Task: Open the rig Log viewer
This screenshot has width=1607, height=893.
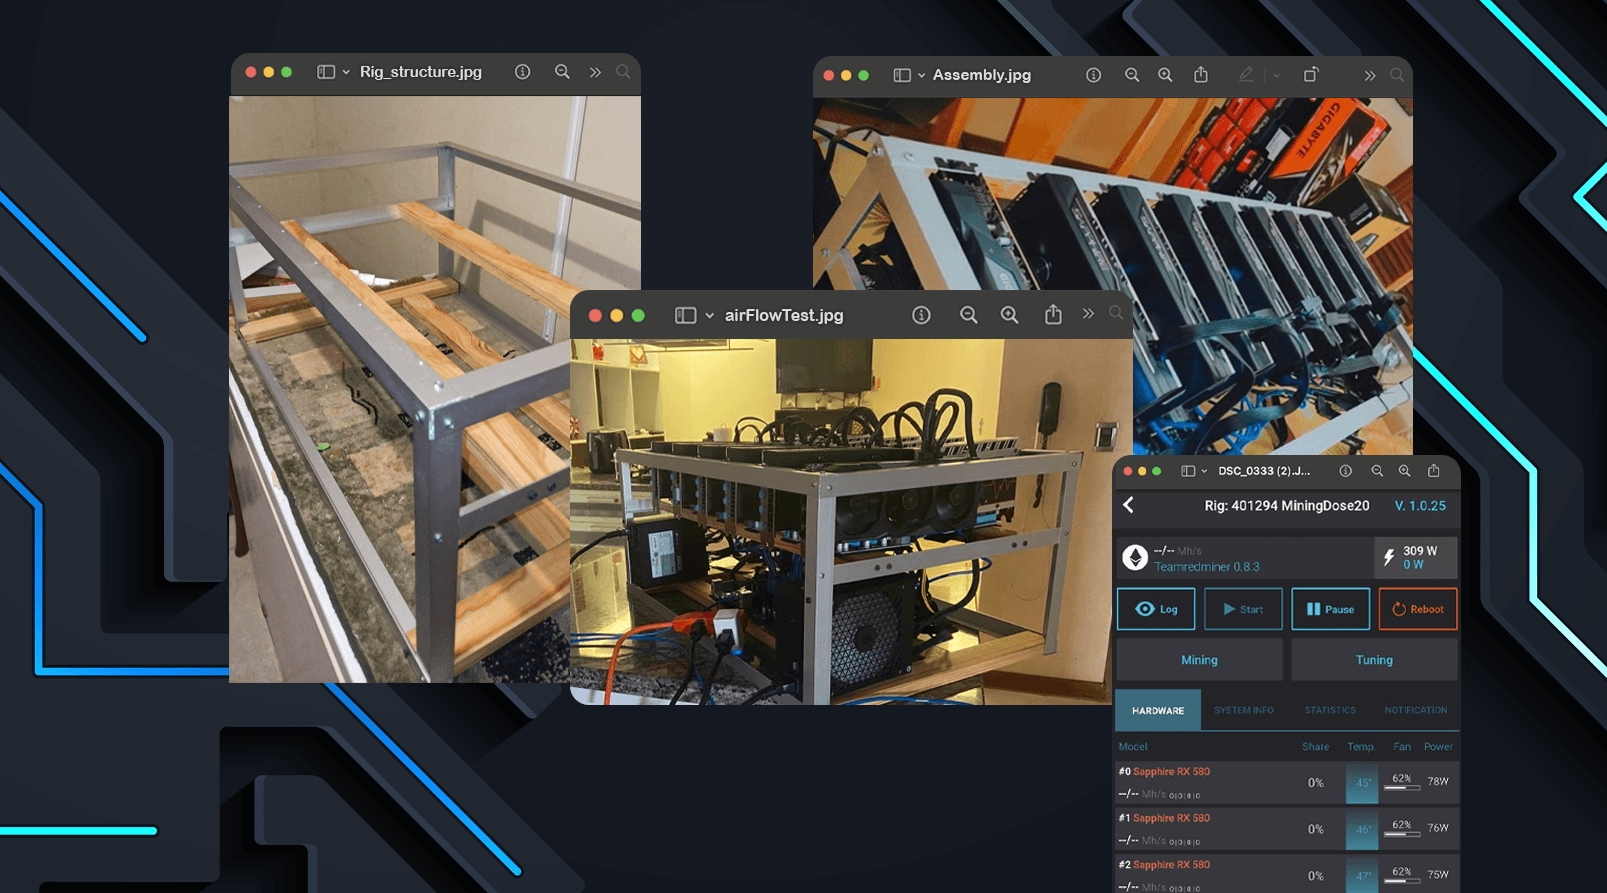Action: pyautogui.click(x=1156, y=609)
